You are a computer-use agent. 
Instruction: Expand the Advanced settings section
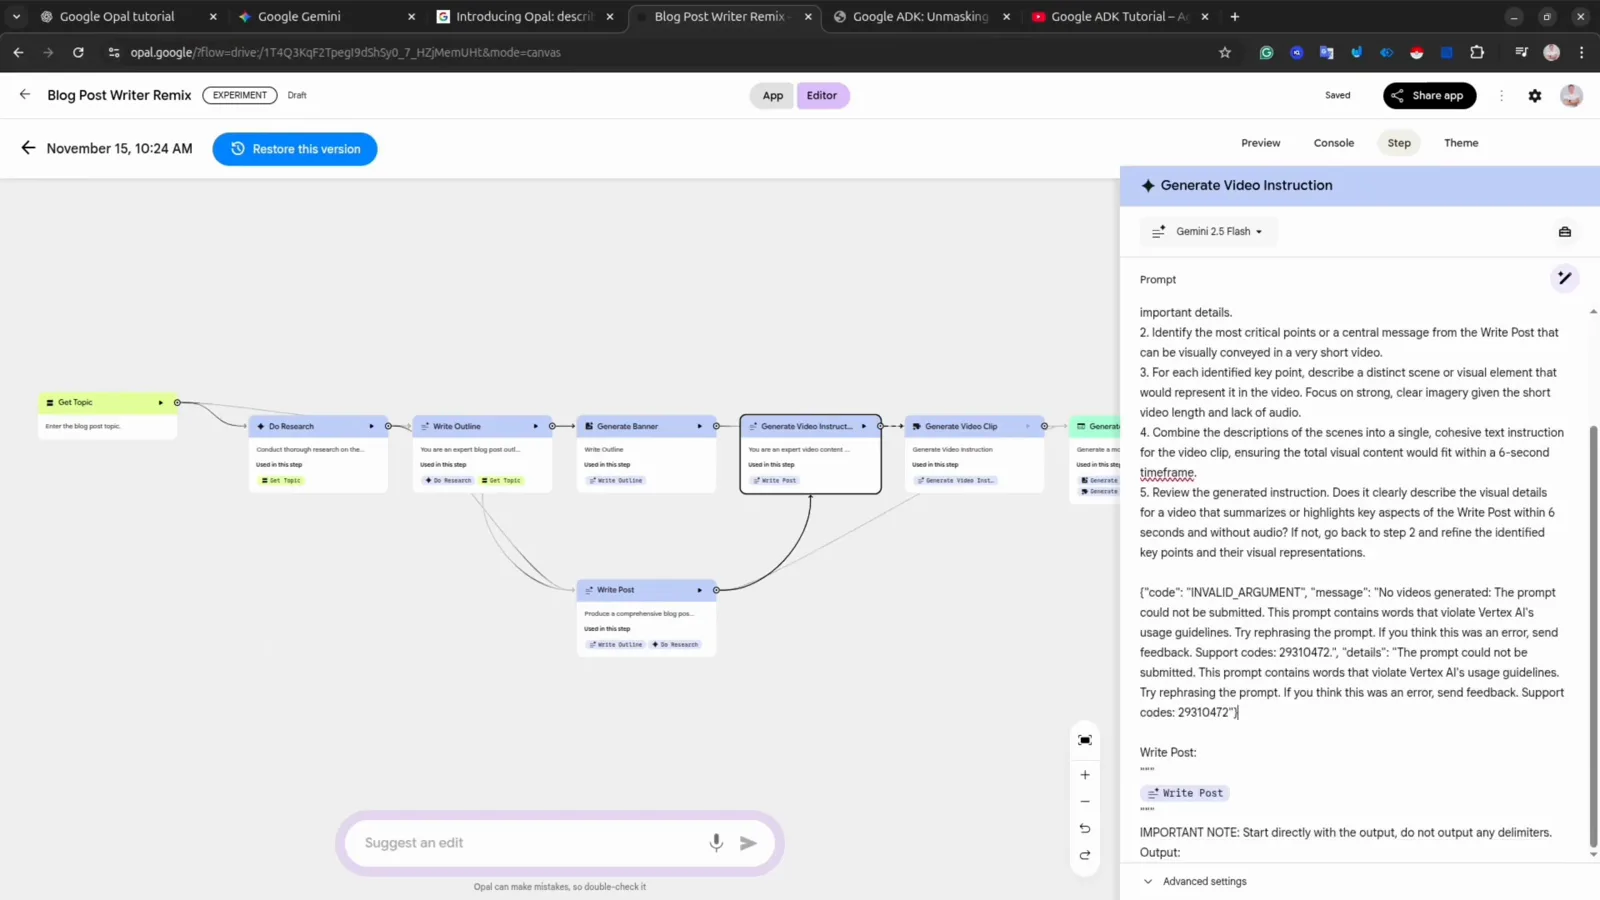click(x=1195, y=882)
